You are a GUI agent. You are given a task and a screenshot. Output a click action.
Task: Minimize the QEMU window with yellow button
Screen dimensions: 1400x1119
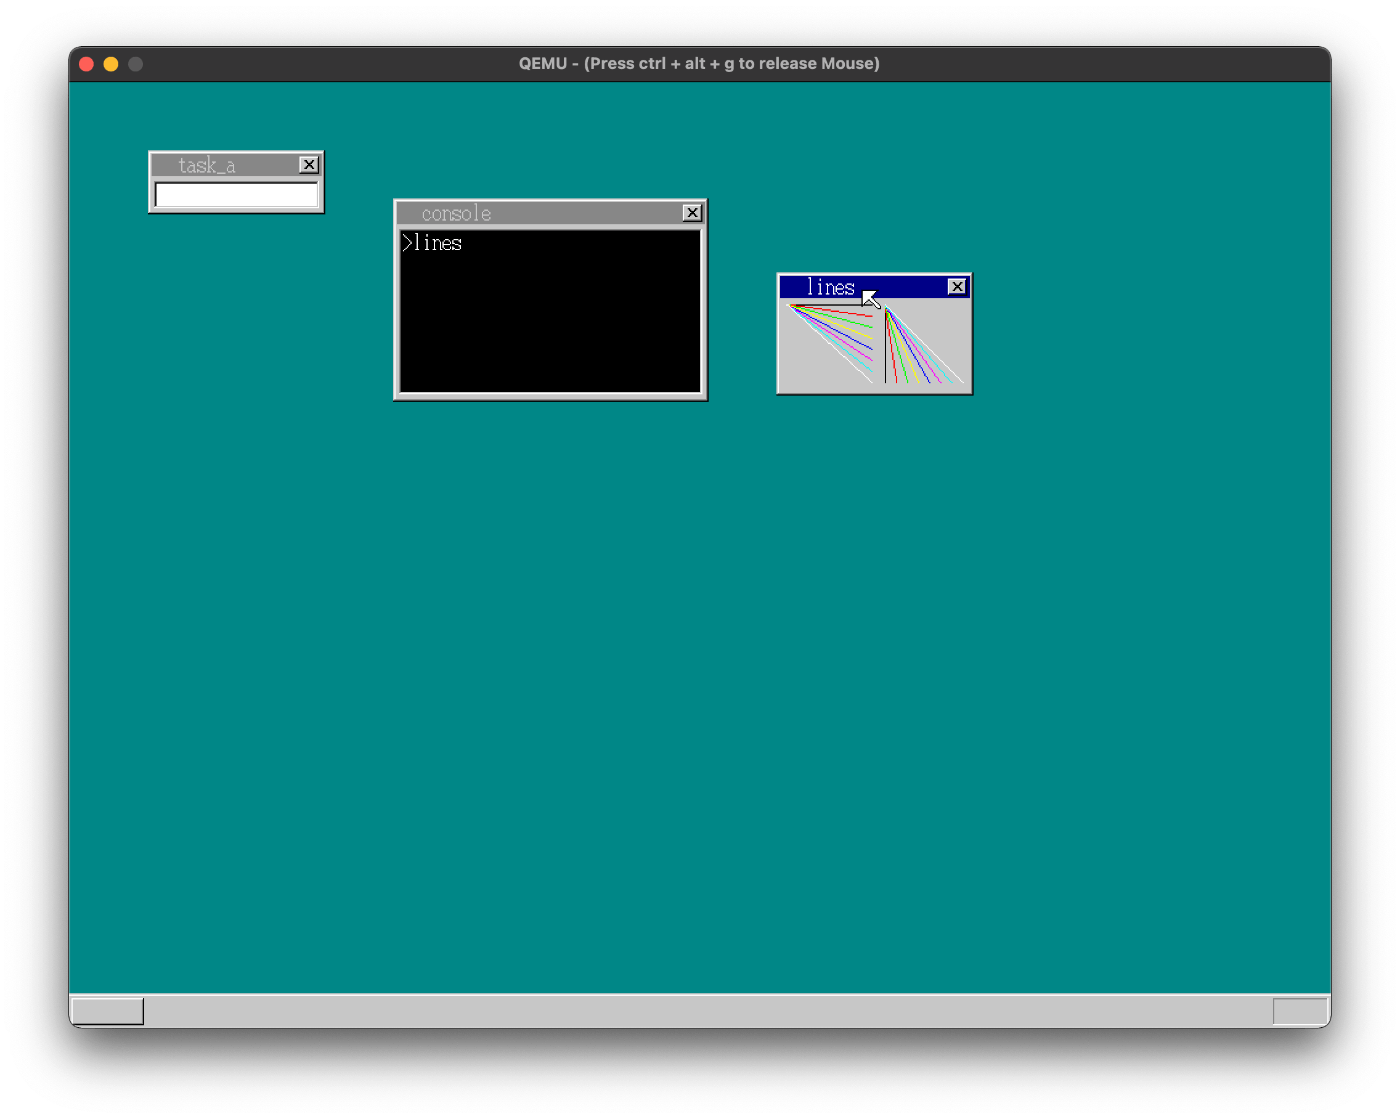111,64
